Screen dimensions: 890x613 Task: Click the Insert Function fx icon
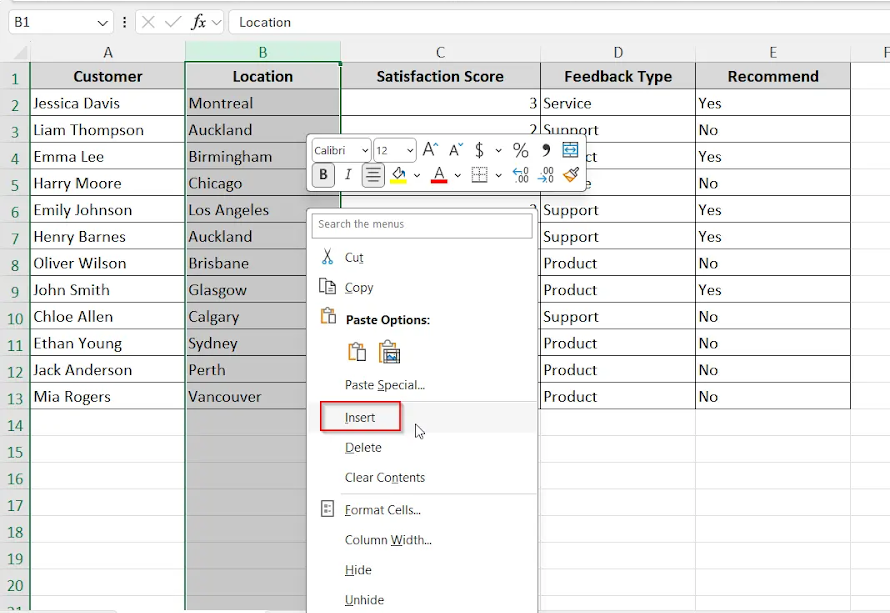pyautogui.click(x=198, y=22)
